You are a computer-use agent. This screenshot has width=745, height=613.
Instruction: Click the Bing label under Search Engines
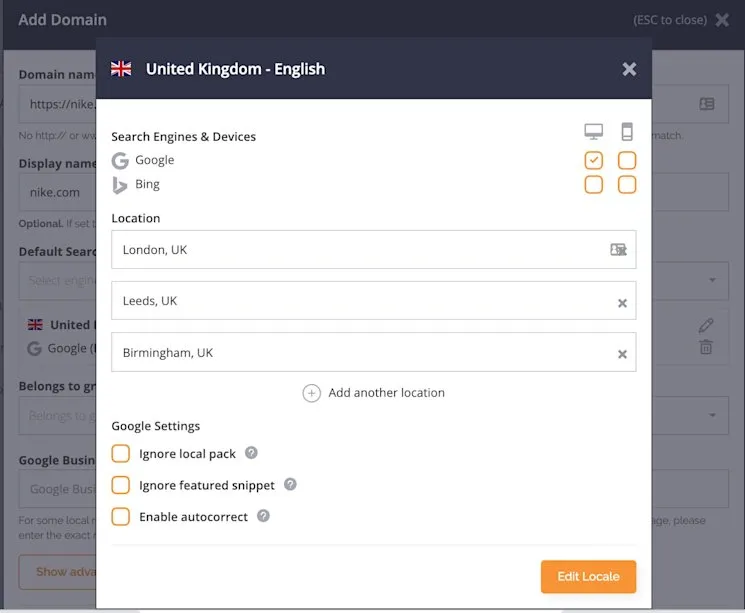(147, 184)
